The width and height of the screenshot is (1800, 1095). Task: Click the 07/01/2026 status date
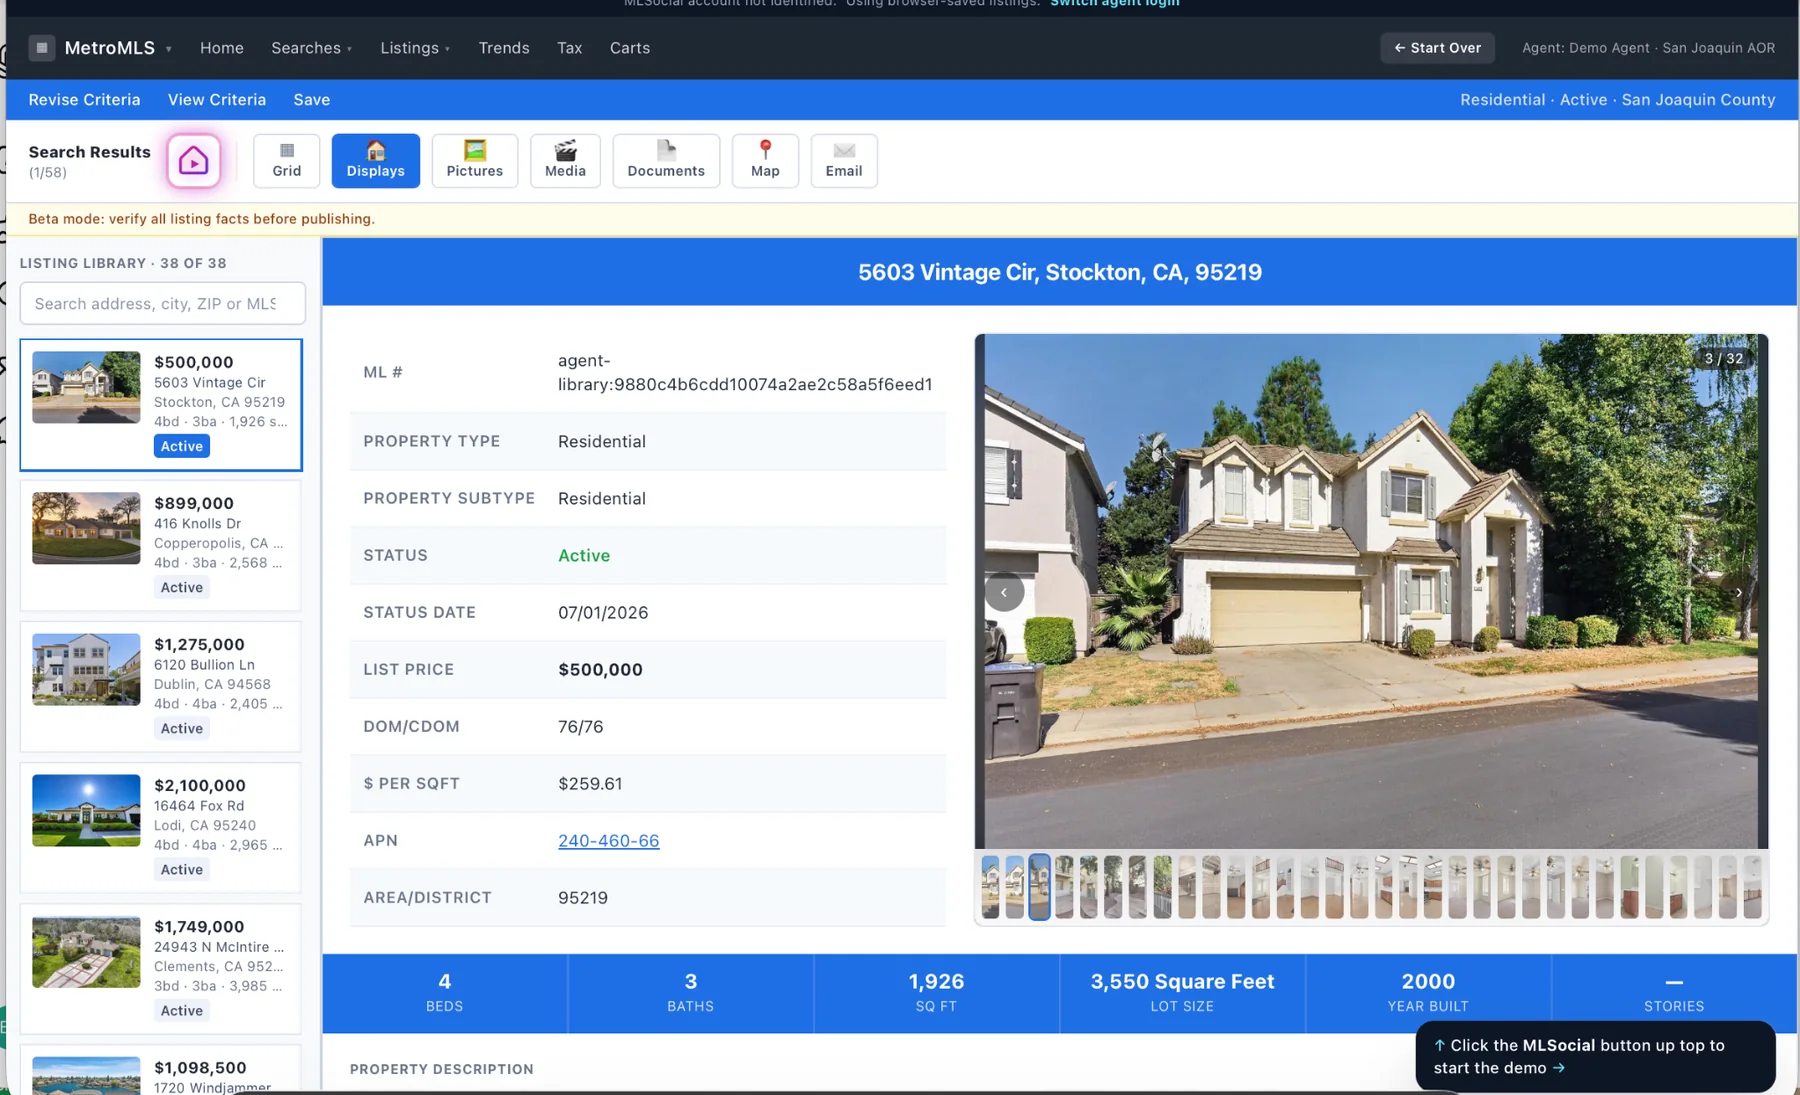click(x=603, y=613)
